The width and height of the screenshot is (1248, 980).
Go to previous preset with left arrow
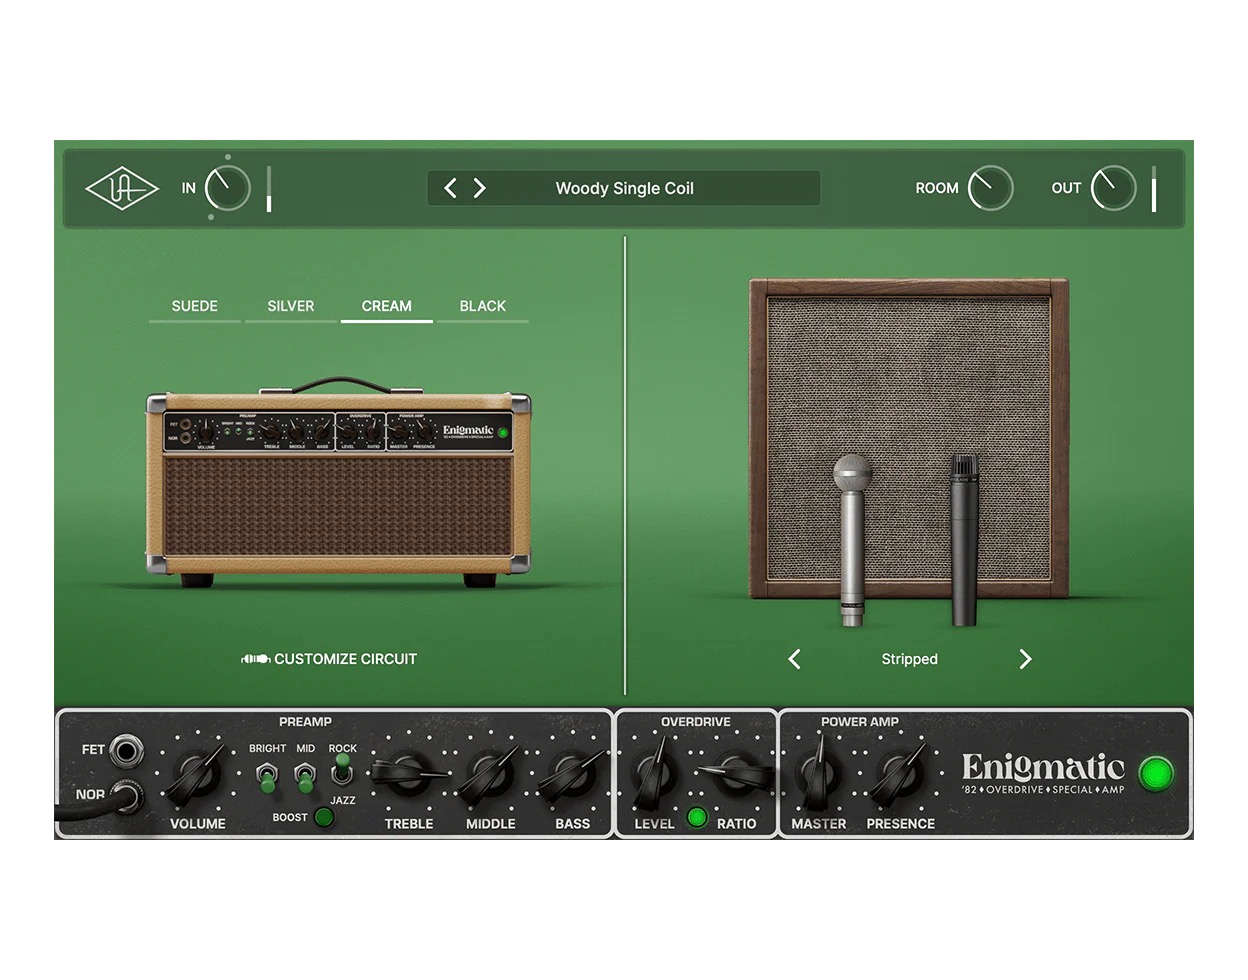(x=450, y=188)
